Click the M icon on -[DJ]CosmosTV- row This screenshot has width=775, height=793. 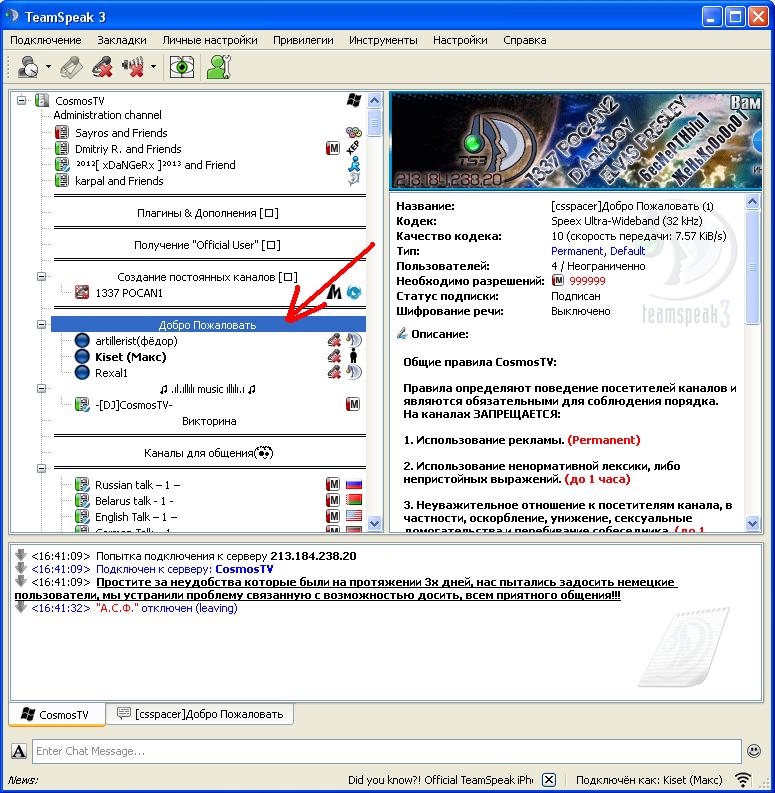click(x=353, y=405)
